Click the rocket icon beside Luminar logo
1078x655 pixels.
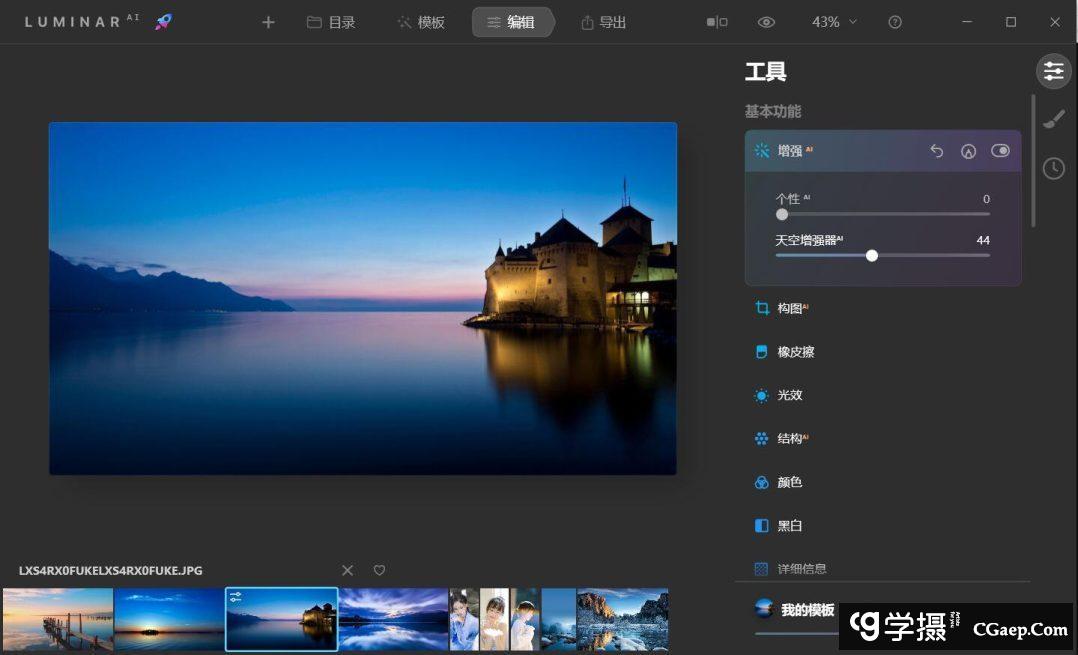[x=163, y=22]
